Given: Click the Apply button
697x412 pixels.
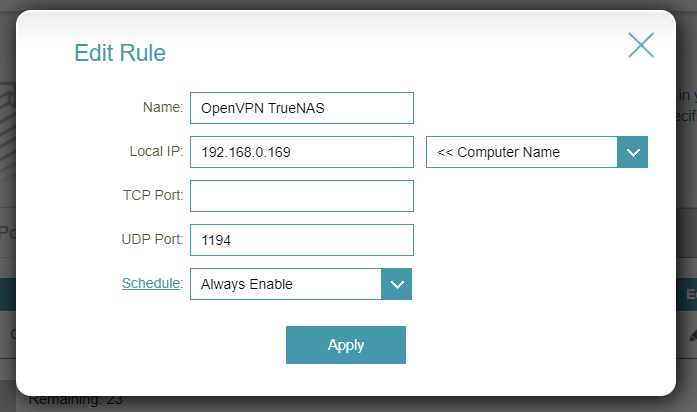Looking at the screenshot, I should click(346, 345).
